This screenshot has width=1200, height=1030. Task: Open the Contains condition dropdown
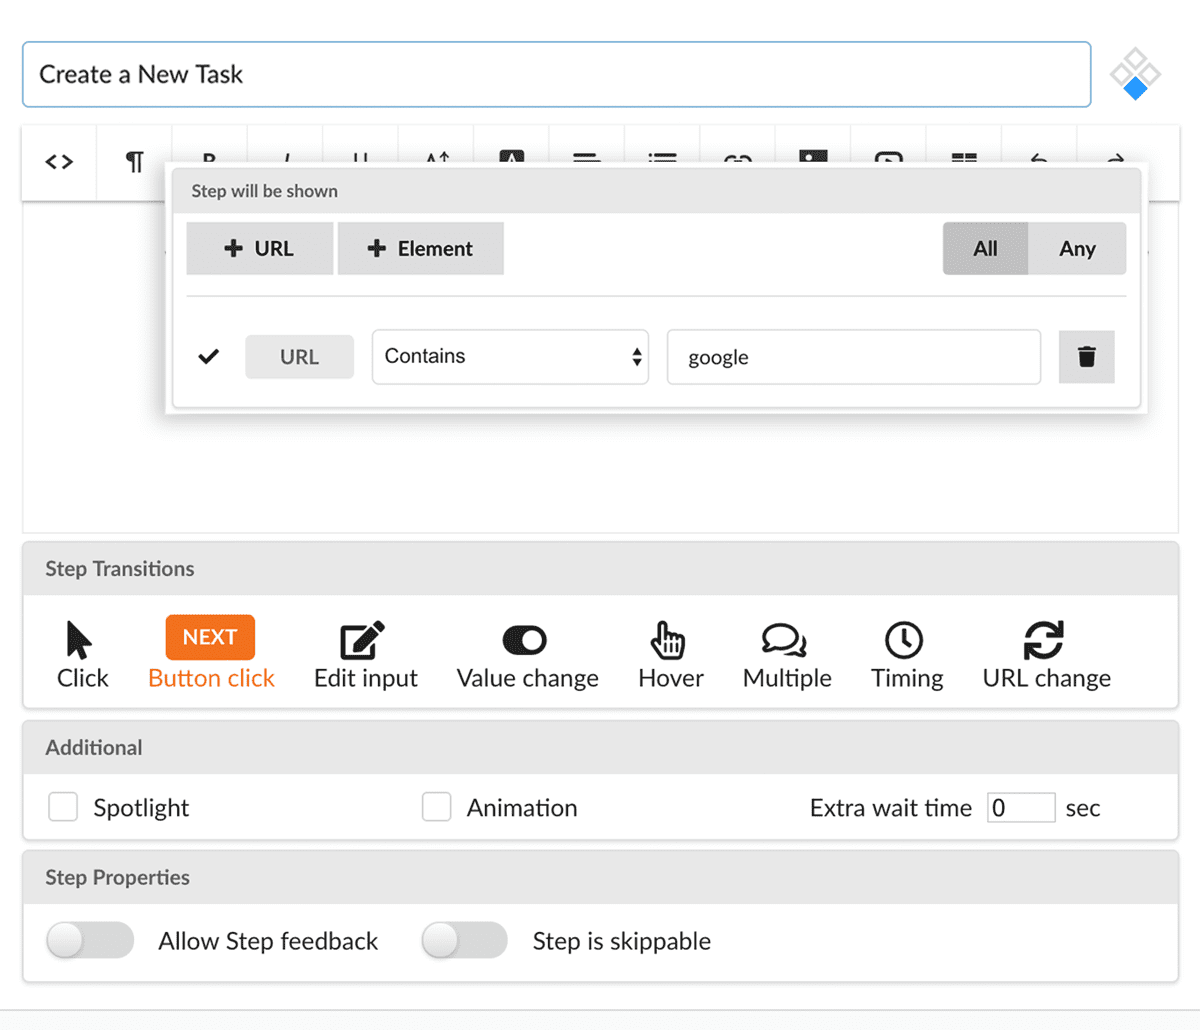510,357
